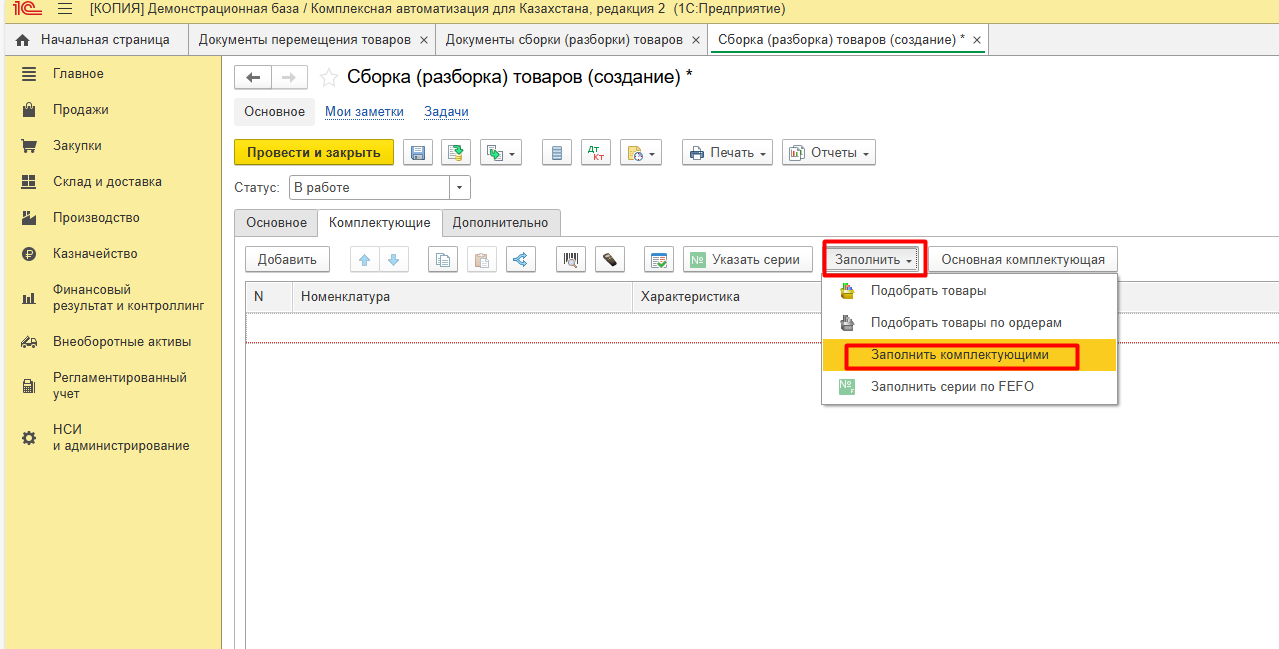The width and height of the screenshot is (1279, 649).
Task: Click the back navigation arrow
Action: click(253, 78)
